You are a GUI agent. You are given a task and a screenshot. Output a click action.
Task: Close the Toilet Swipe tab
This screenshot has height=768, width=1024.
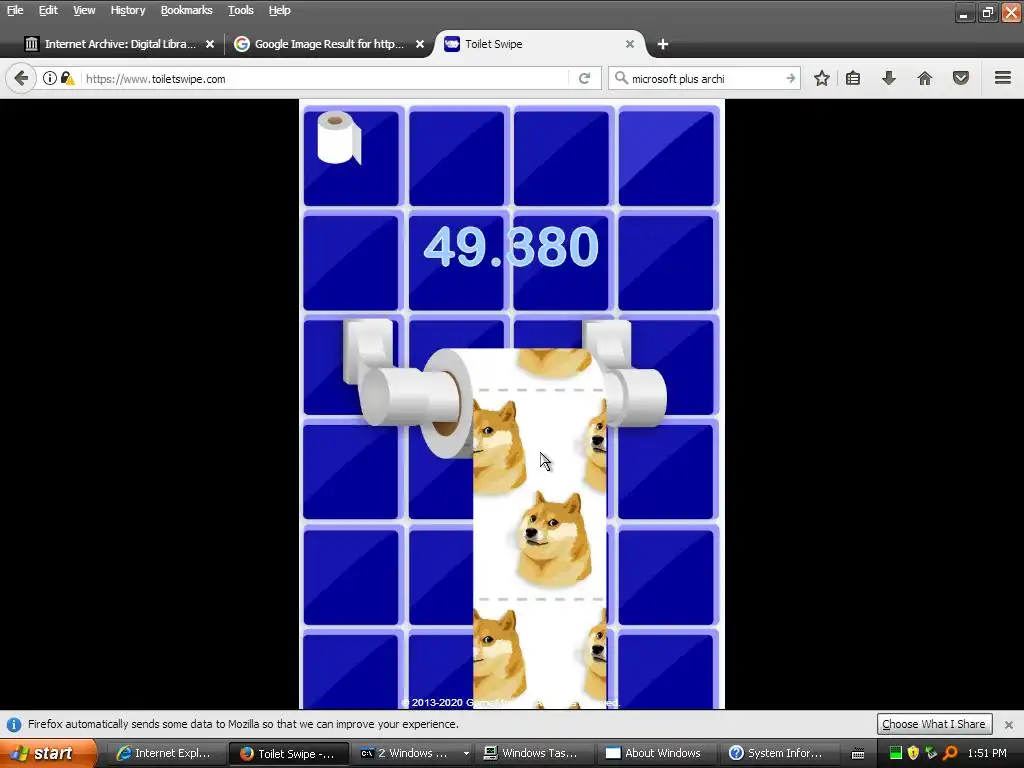pyautogui.click(x=630, y=44)
